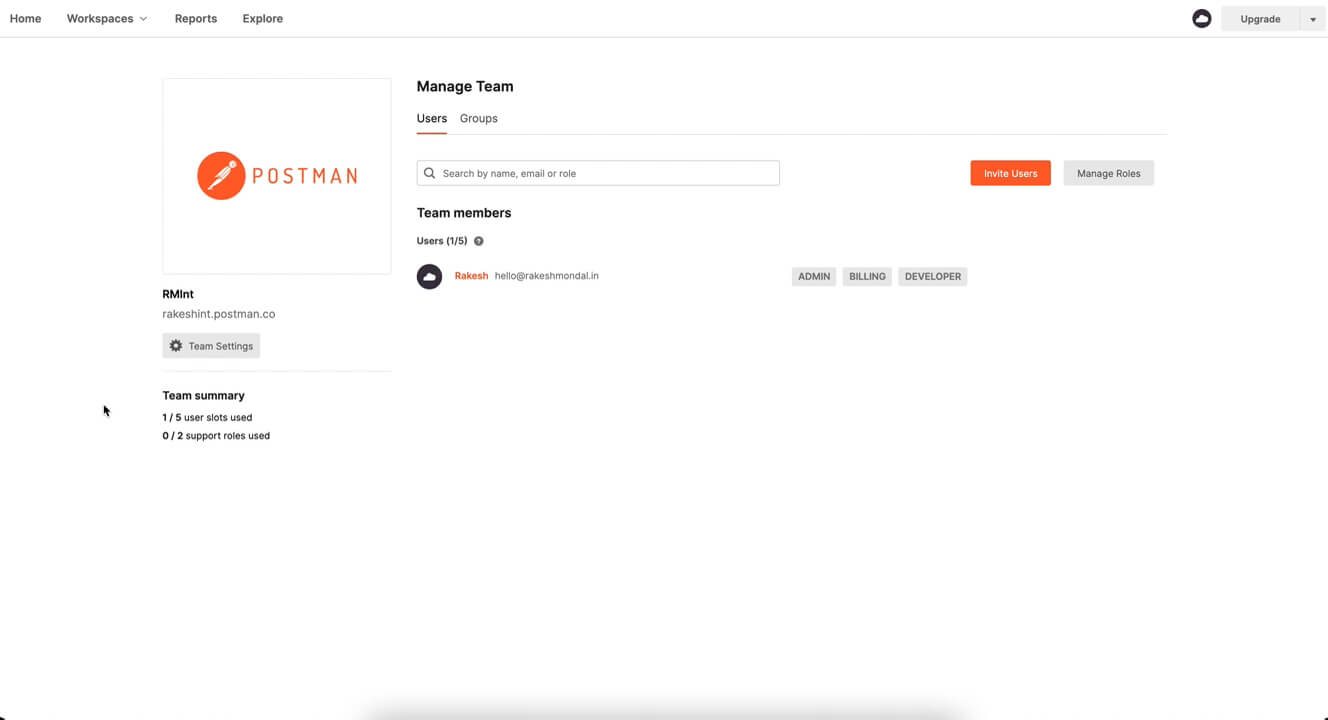Open the user avatar menu in top bar
The image size is (1328, 720).
(1201, 18)
